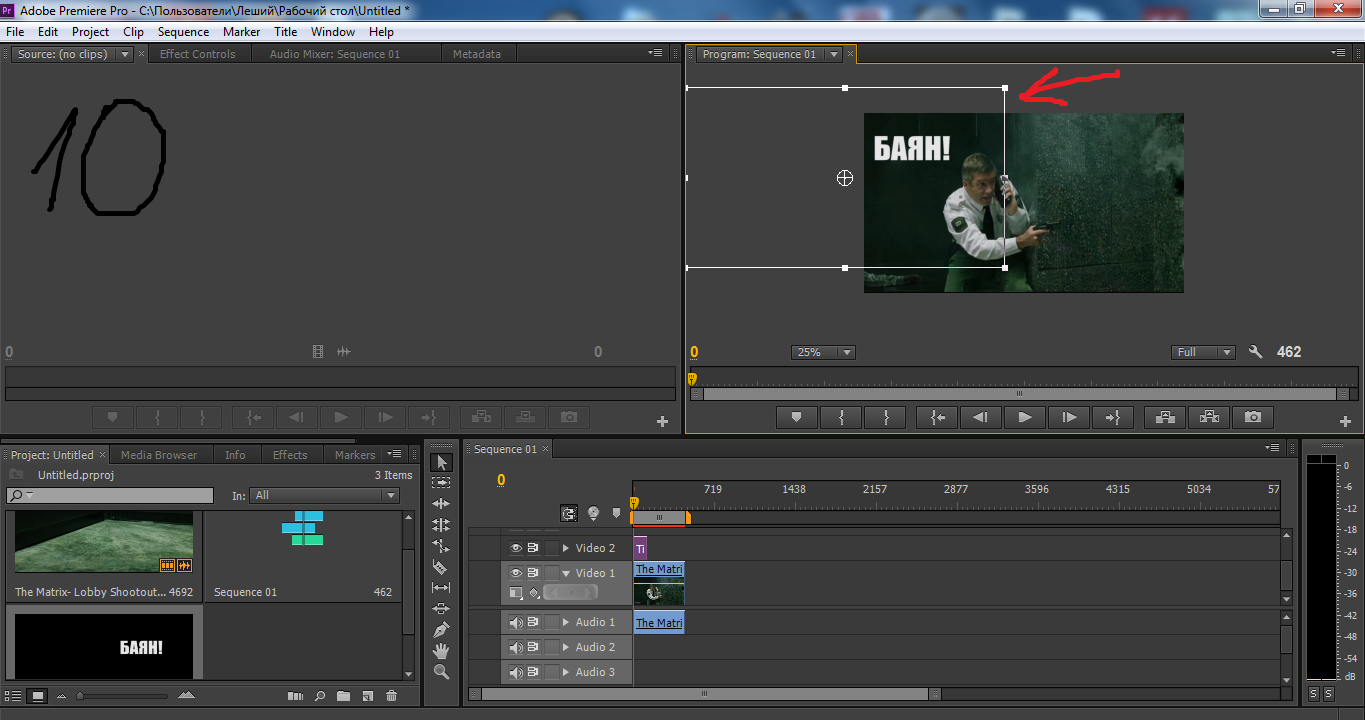Screen dimensions: 1365x720
Task: Click Program monitor Export Frame camera
Action: 1253,417
